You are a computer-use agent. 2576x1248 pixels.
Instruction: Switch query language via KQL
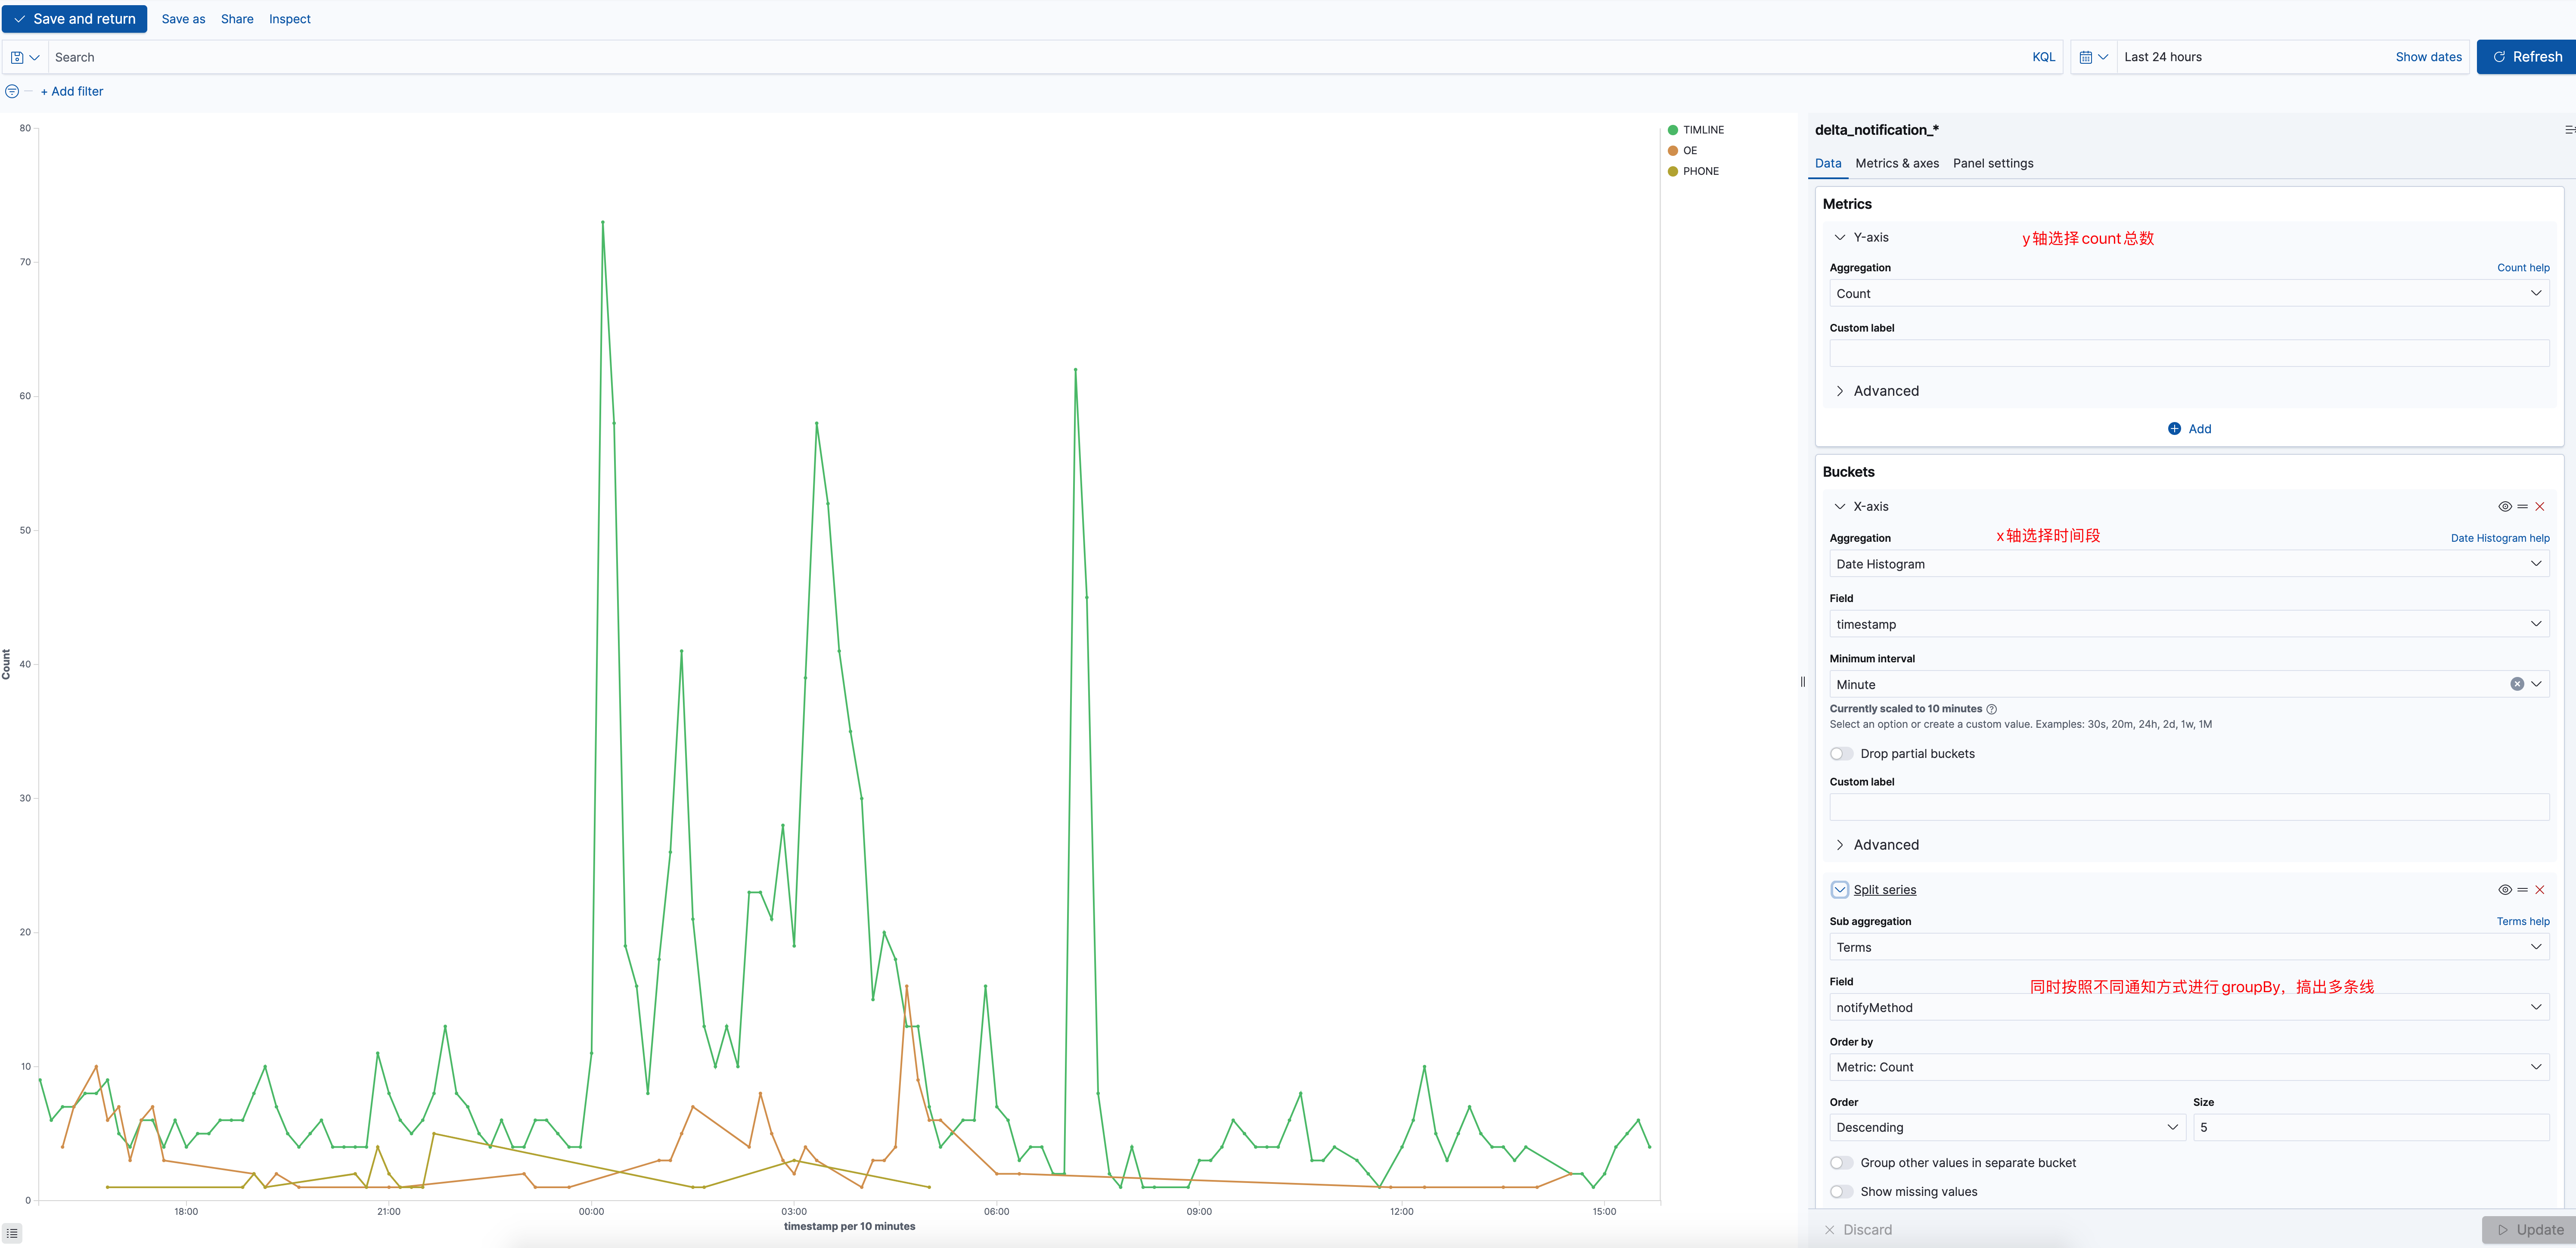coord(2044,57)
